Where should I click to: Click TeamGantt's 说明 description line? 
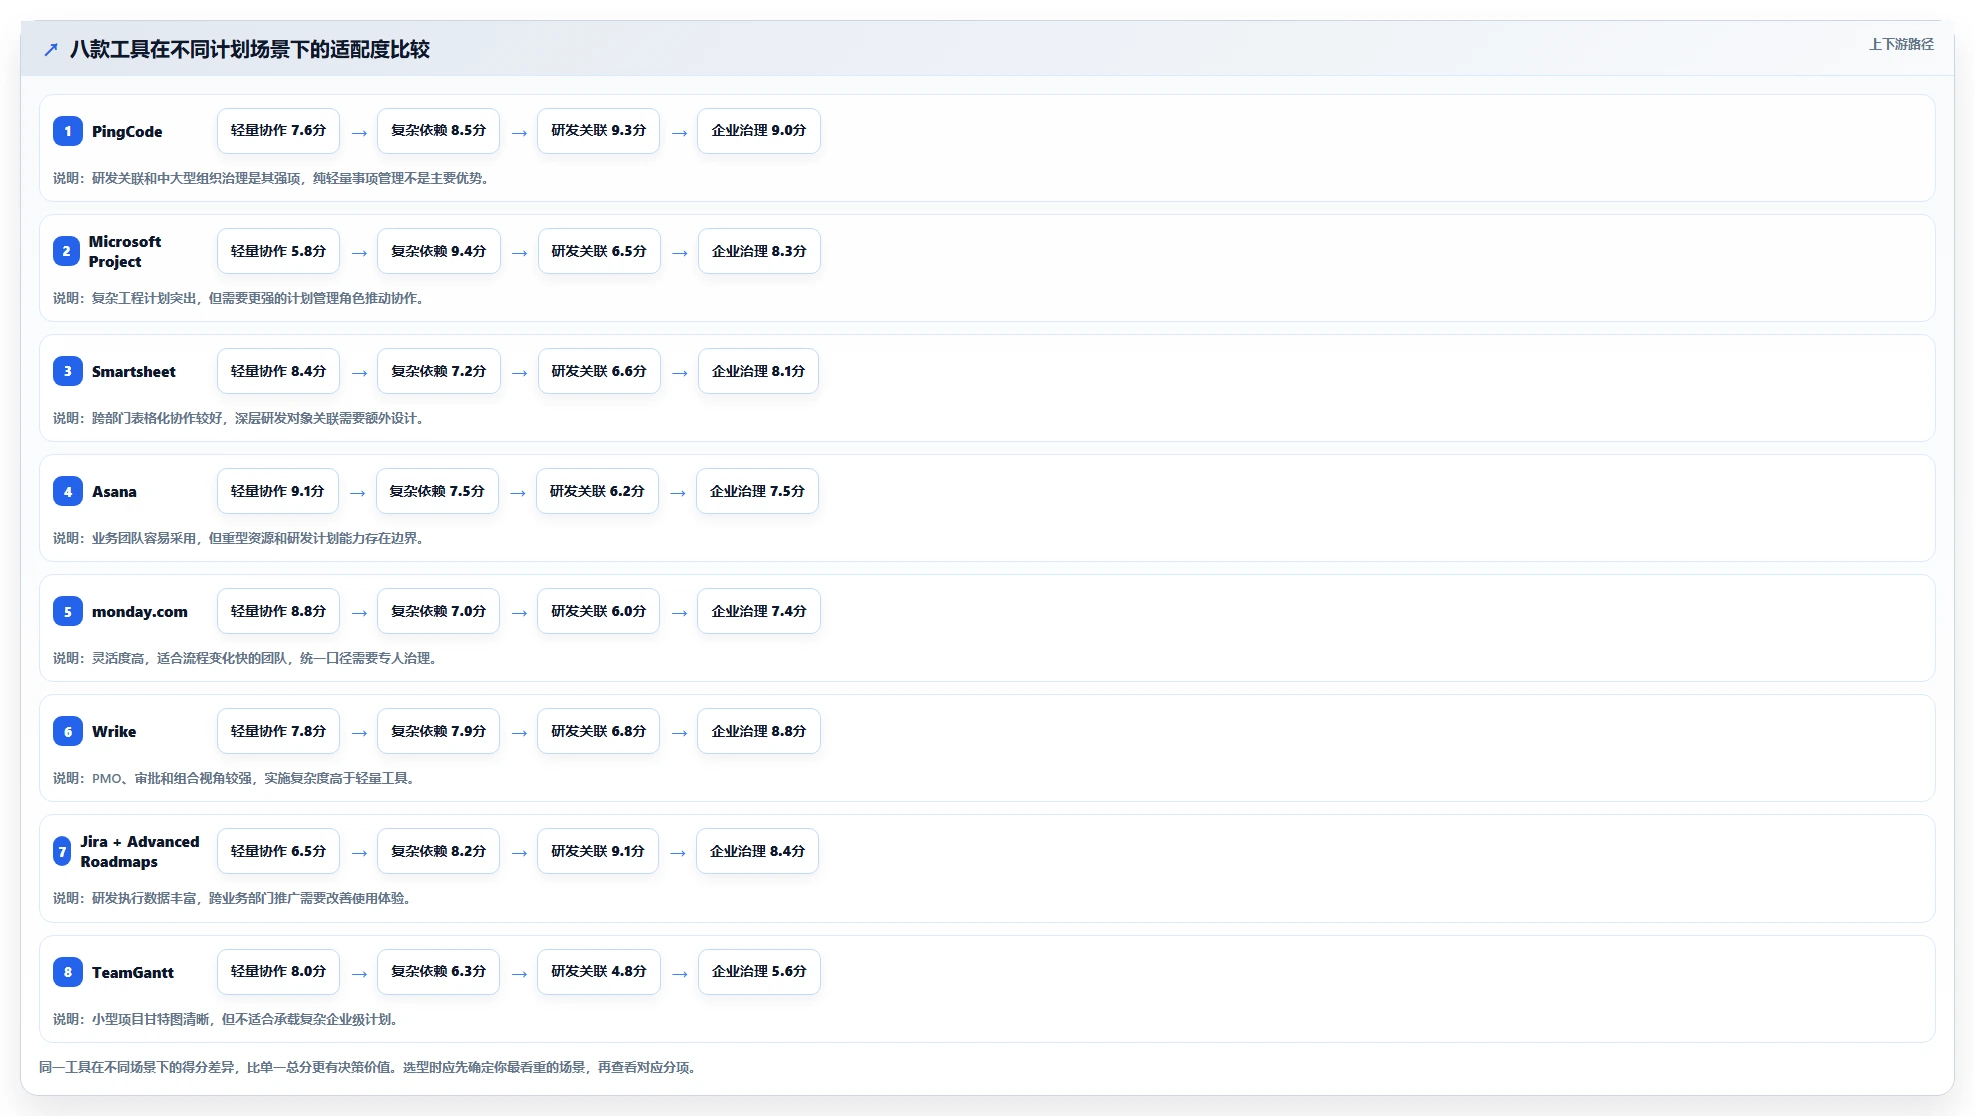click(x=226, y=1019)
